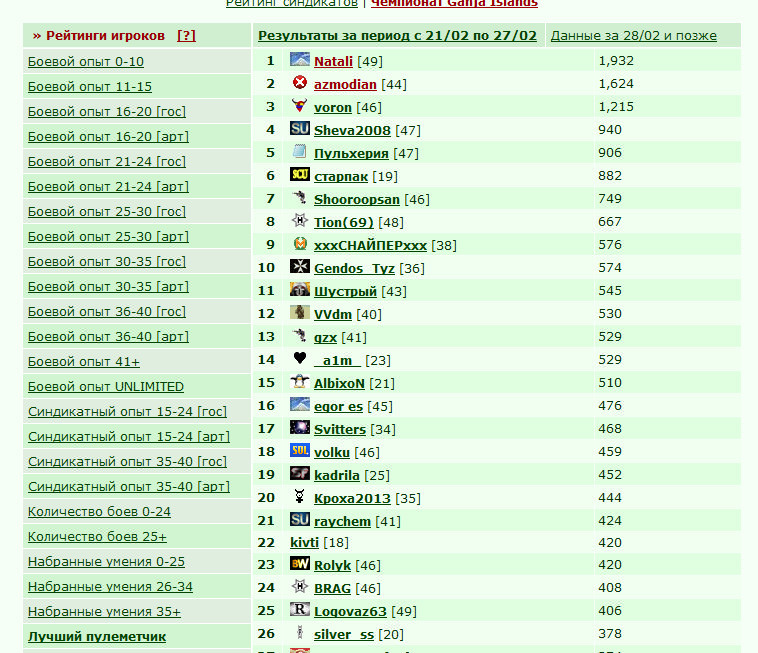758x653 pixels.
Task: Open Набранные умения 0-25 rating
Action: coord(106,562)
